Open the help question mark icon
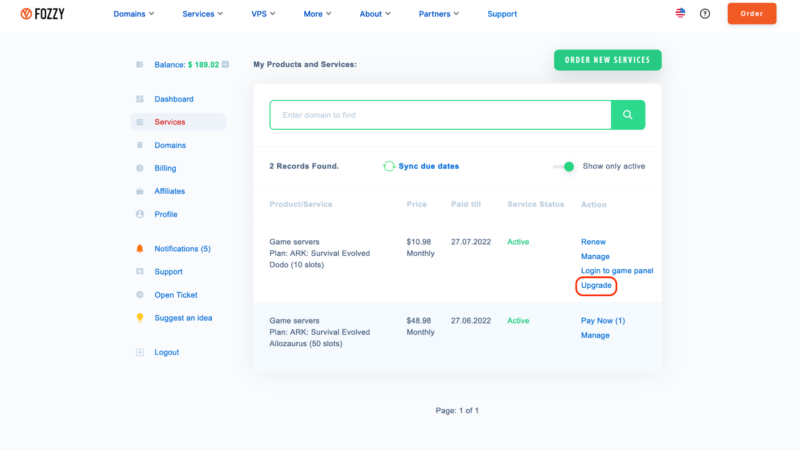Image resolution: width=800 pixels, height=450 pixels. (705, 14)
